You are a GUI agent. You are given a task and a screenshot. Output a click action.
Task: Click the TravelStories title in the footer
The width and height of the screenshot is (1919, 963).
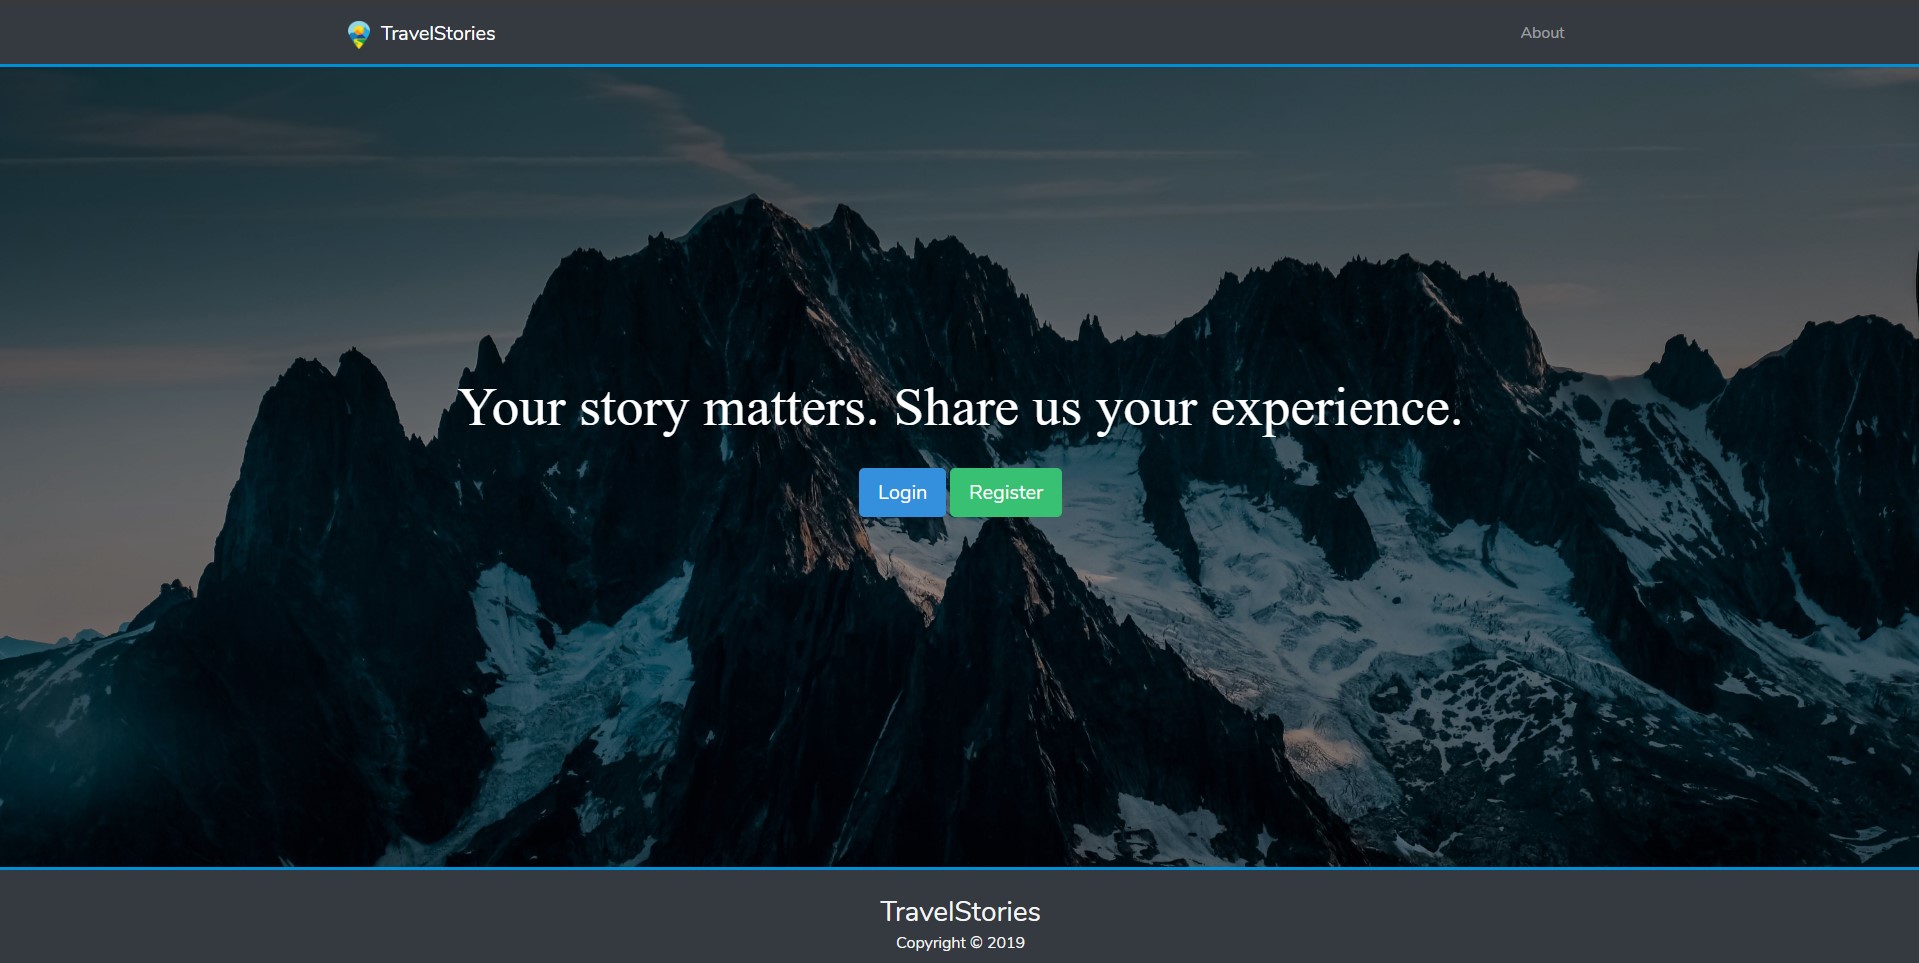coord(959,911)
